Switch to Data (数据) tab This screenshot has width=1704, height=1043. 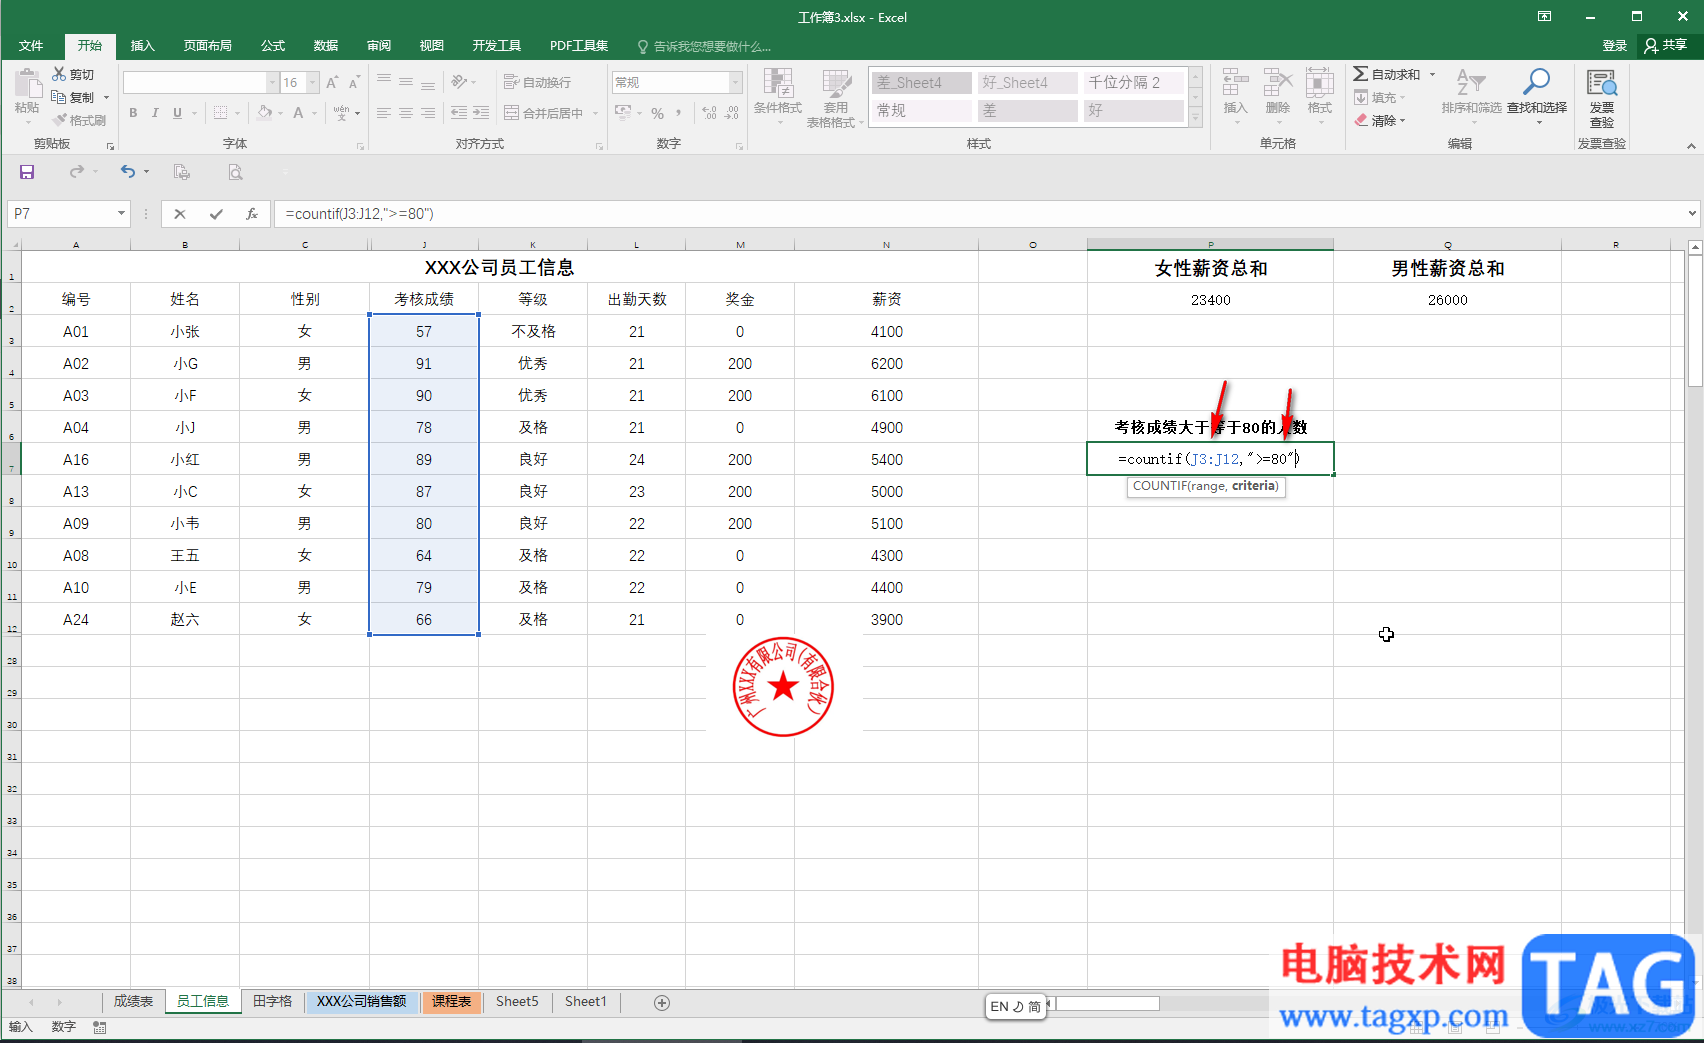pyautogui.click(x=326, y=46)
